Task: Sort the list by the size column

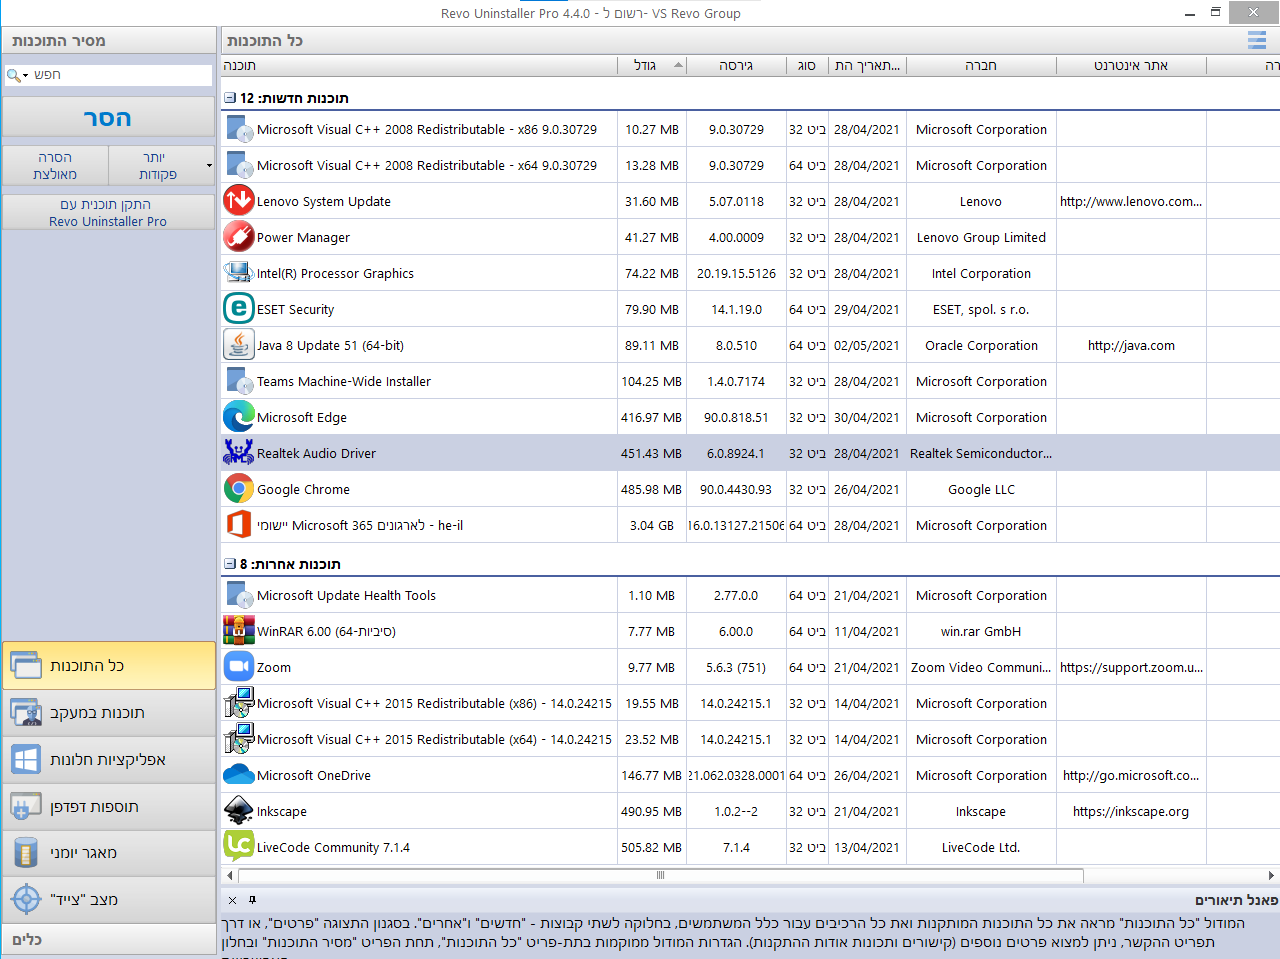Action: coord(652,65)
